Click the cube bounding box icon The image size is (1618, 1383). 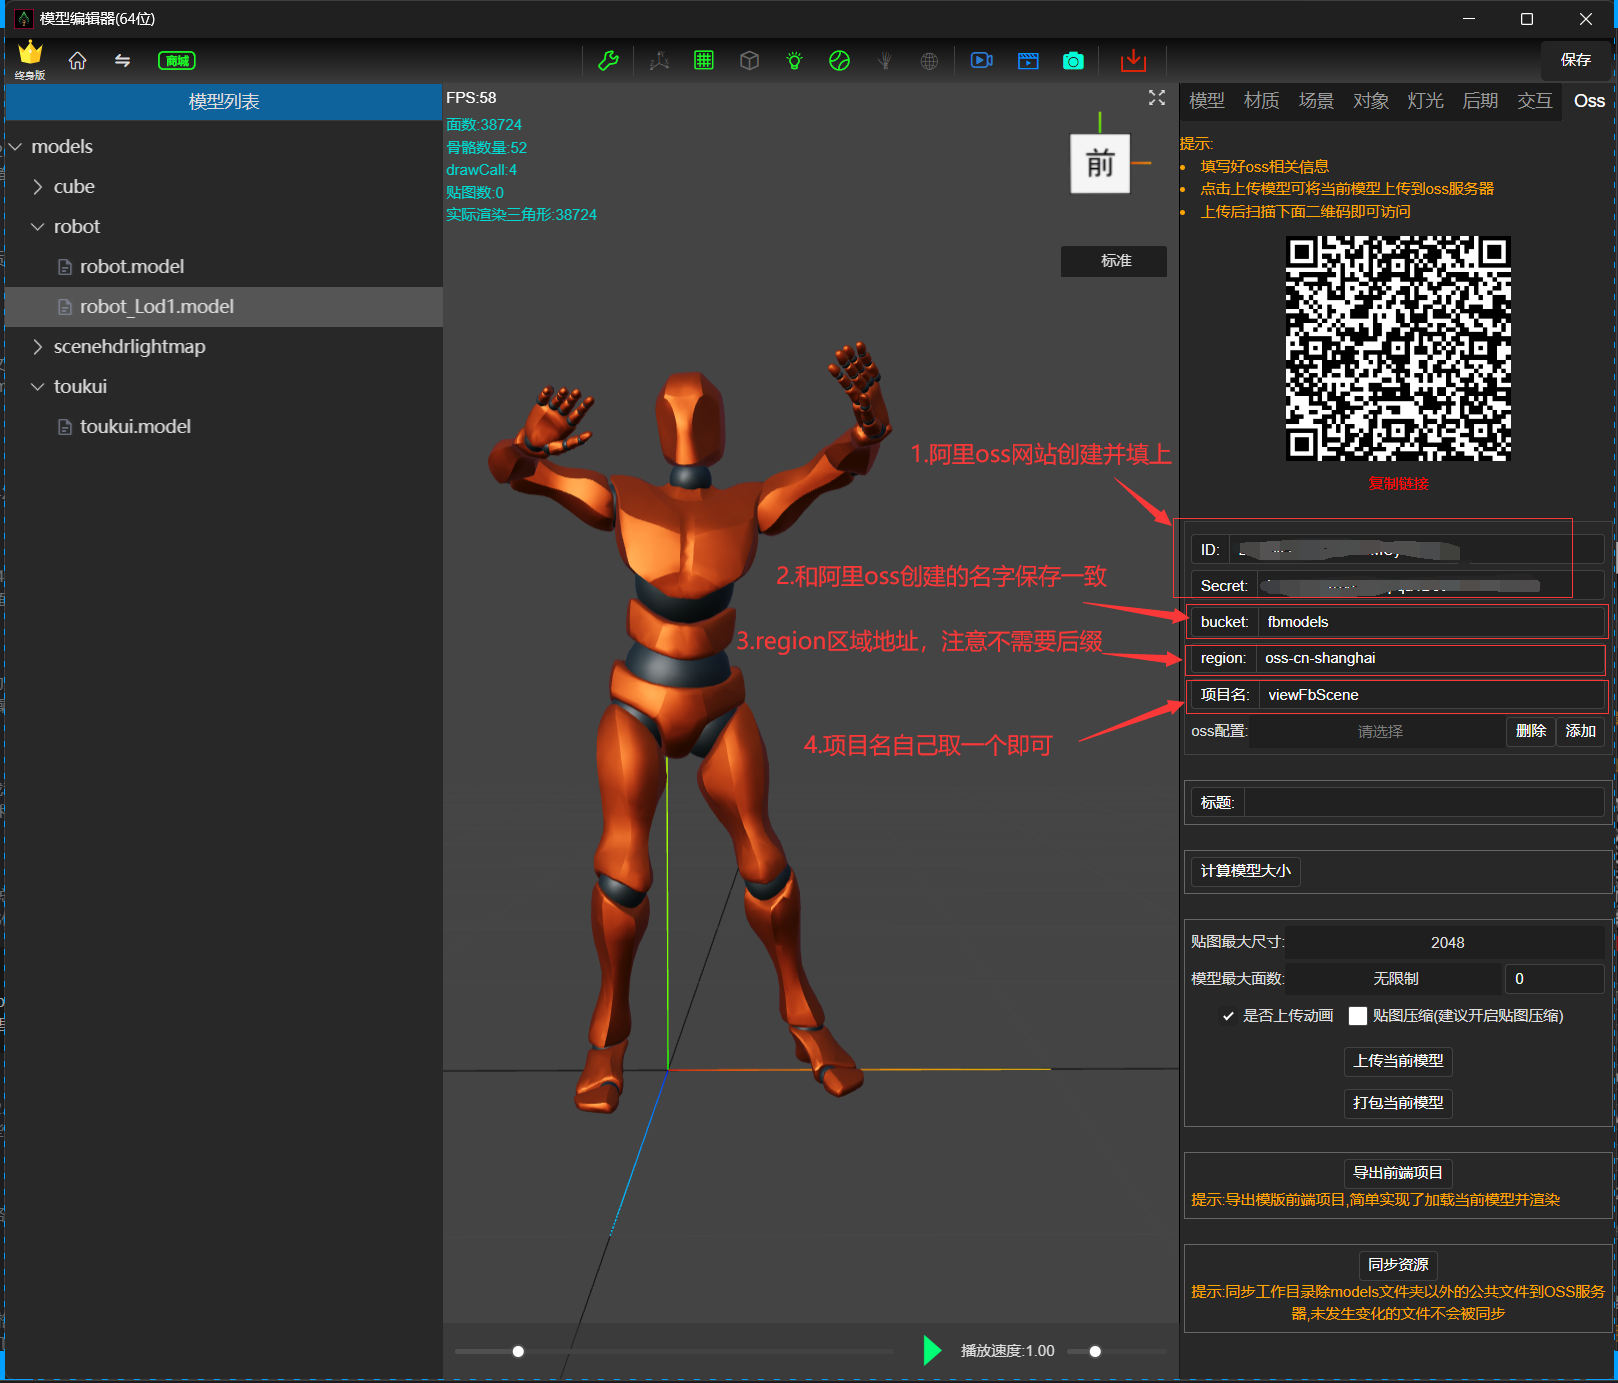(749, 61)
